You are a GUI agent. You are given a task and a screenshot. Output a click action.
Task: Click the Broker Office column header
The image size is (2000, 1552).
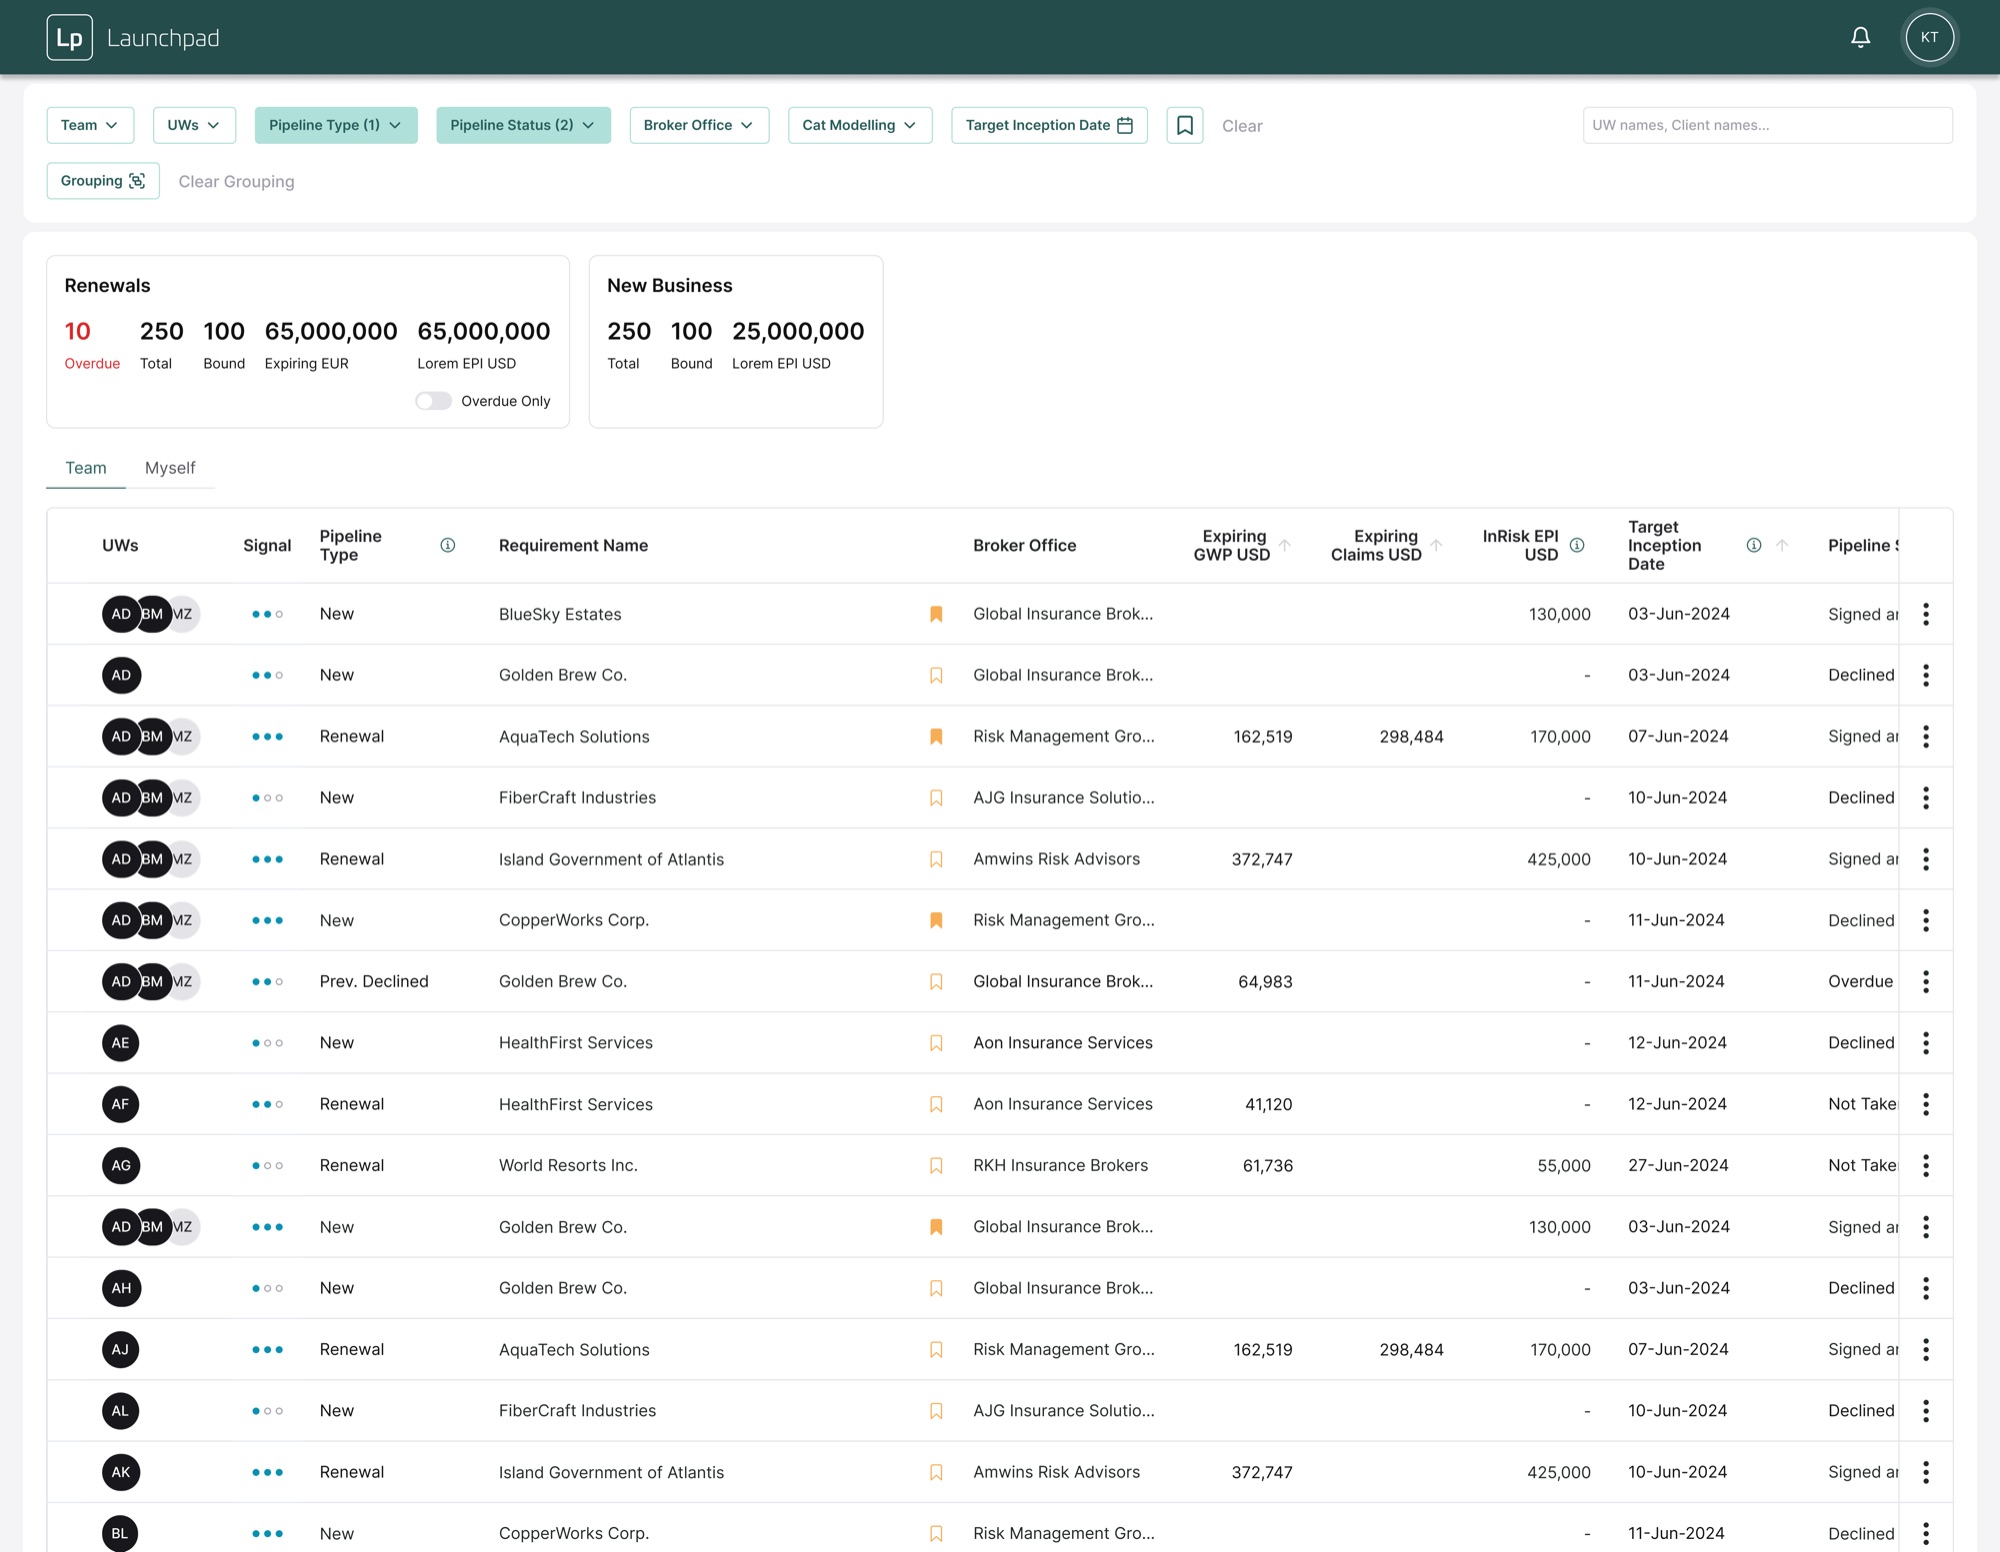coord(1024,545)
